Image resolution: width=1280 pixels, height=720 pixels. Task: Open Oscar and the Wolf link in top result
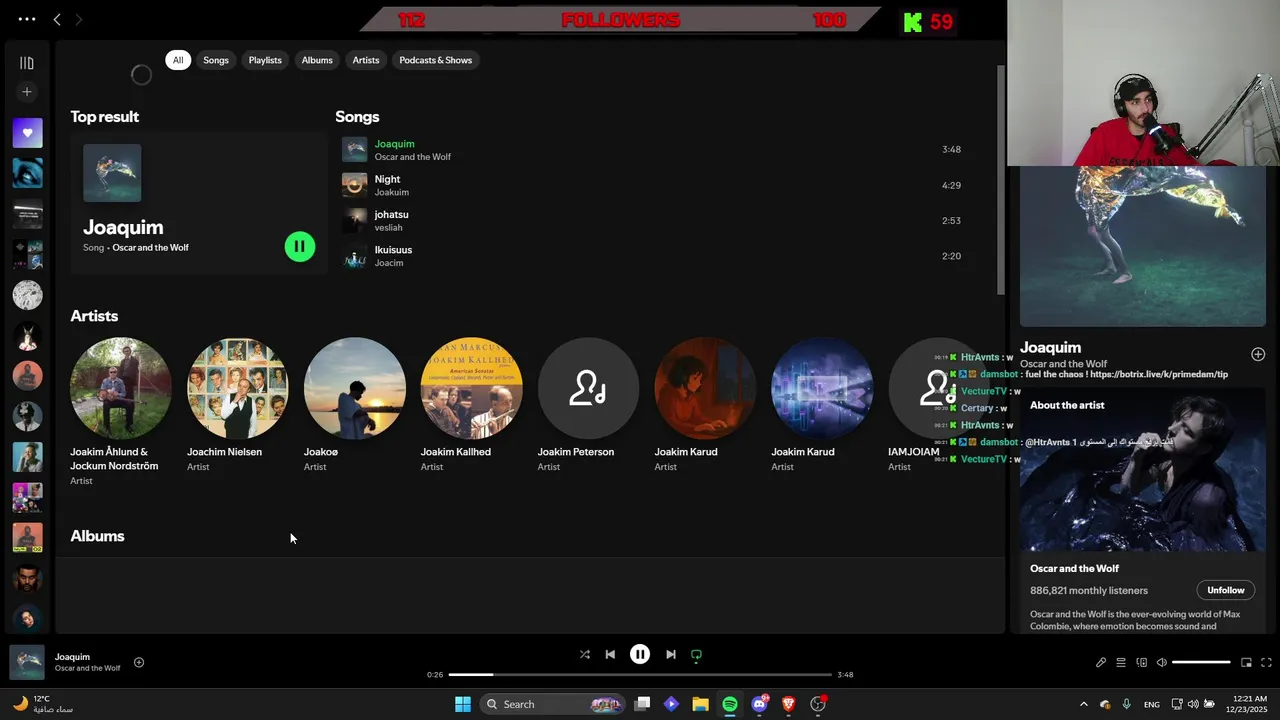click(150, 247)
